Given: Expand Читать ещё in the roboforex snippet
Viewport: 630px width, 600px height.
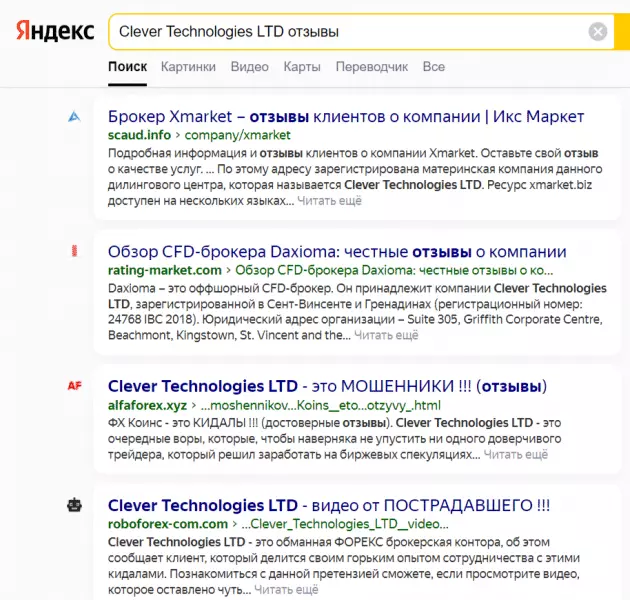Looking at the screenshot, I should coord(286,590).
